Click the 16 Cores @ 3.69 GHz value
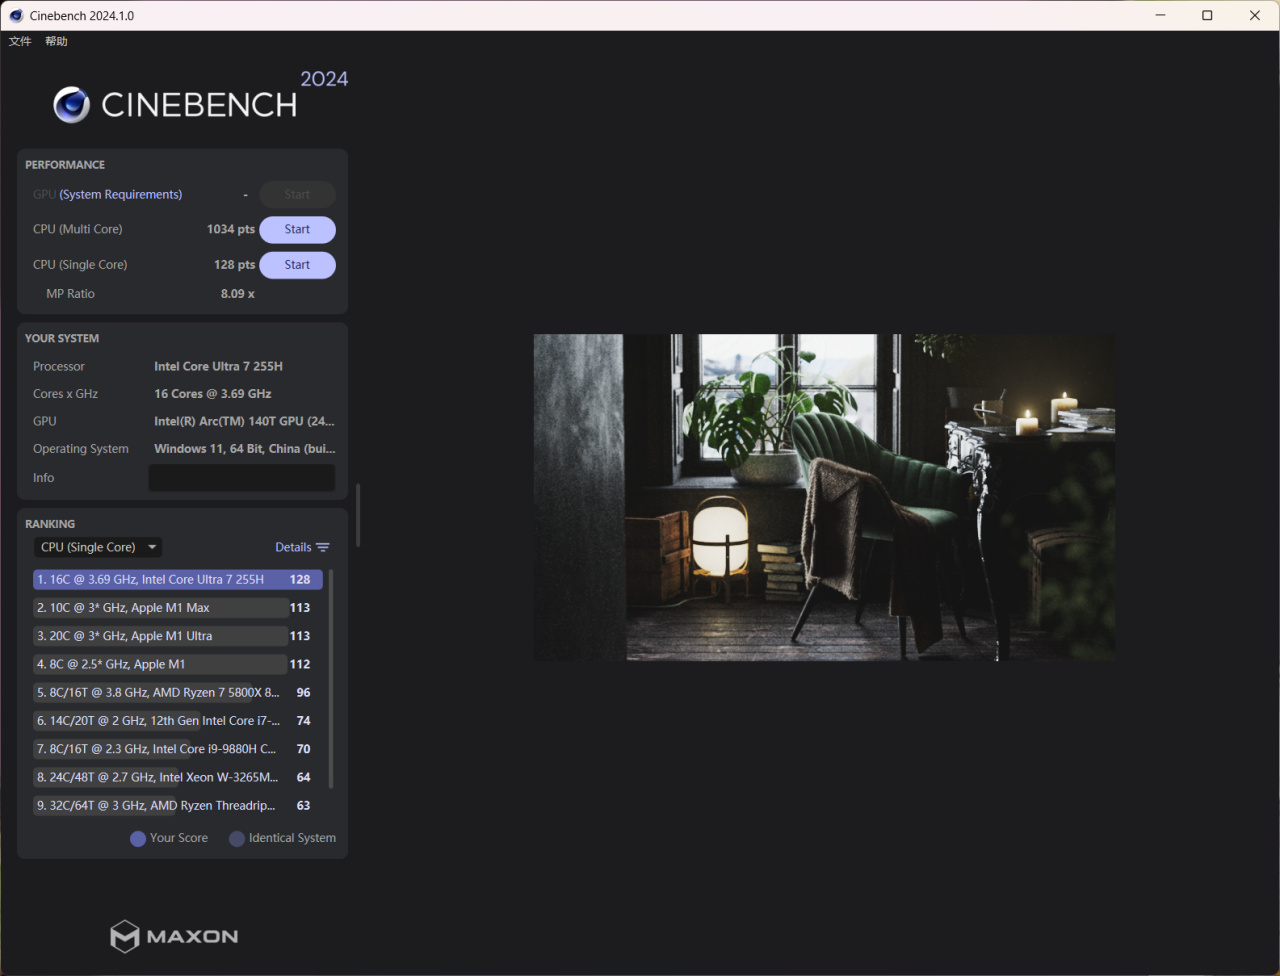Image resolution: width=1280 pixels, height=976 pixels. click(213, 394)
